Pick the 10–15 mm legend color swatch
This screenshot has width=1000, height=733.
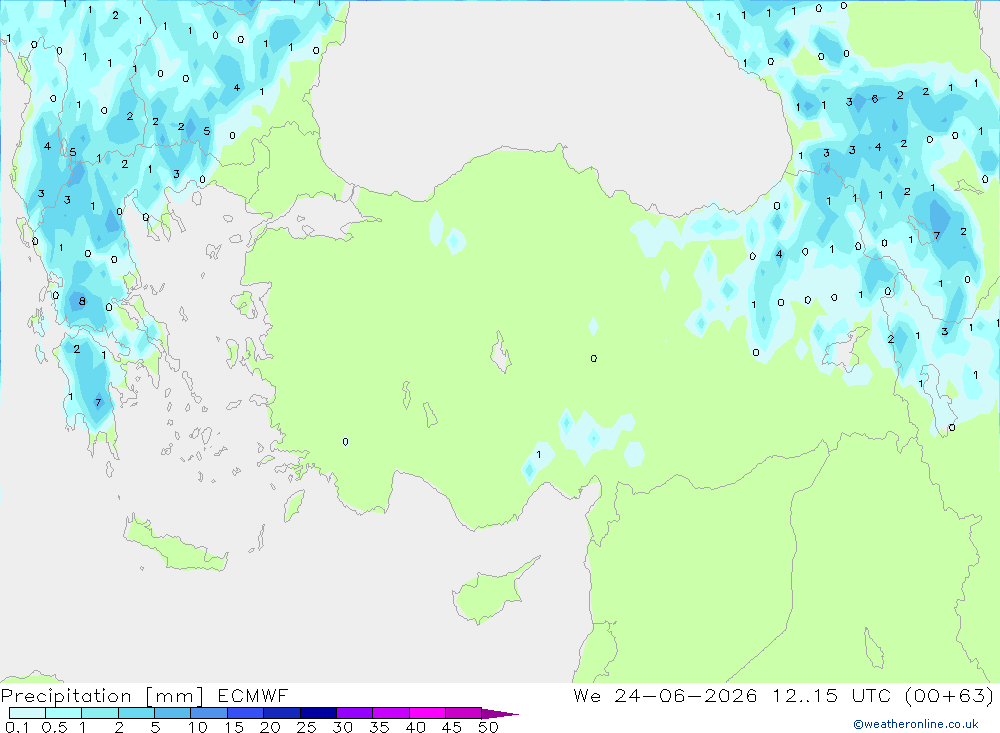coord(209,713)
